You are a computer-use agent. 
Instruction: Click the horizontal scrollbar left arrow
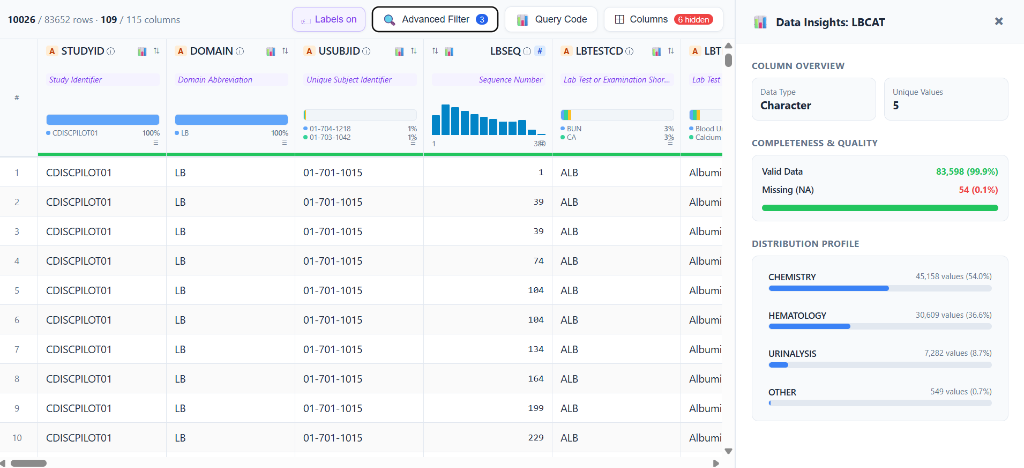pyautogui.click(x=5, y=463)
